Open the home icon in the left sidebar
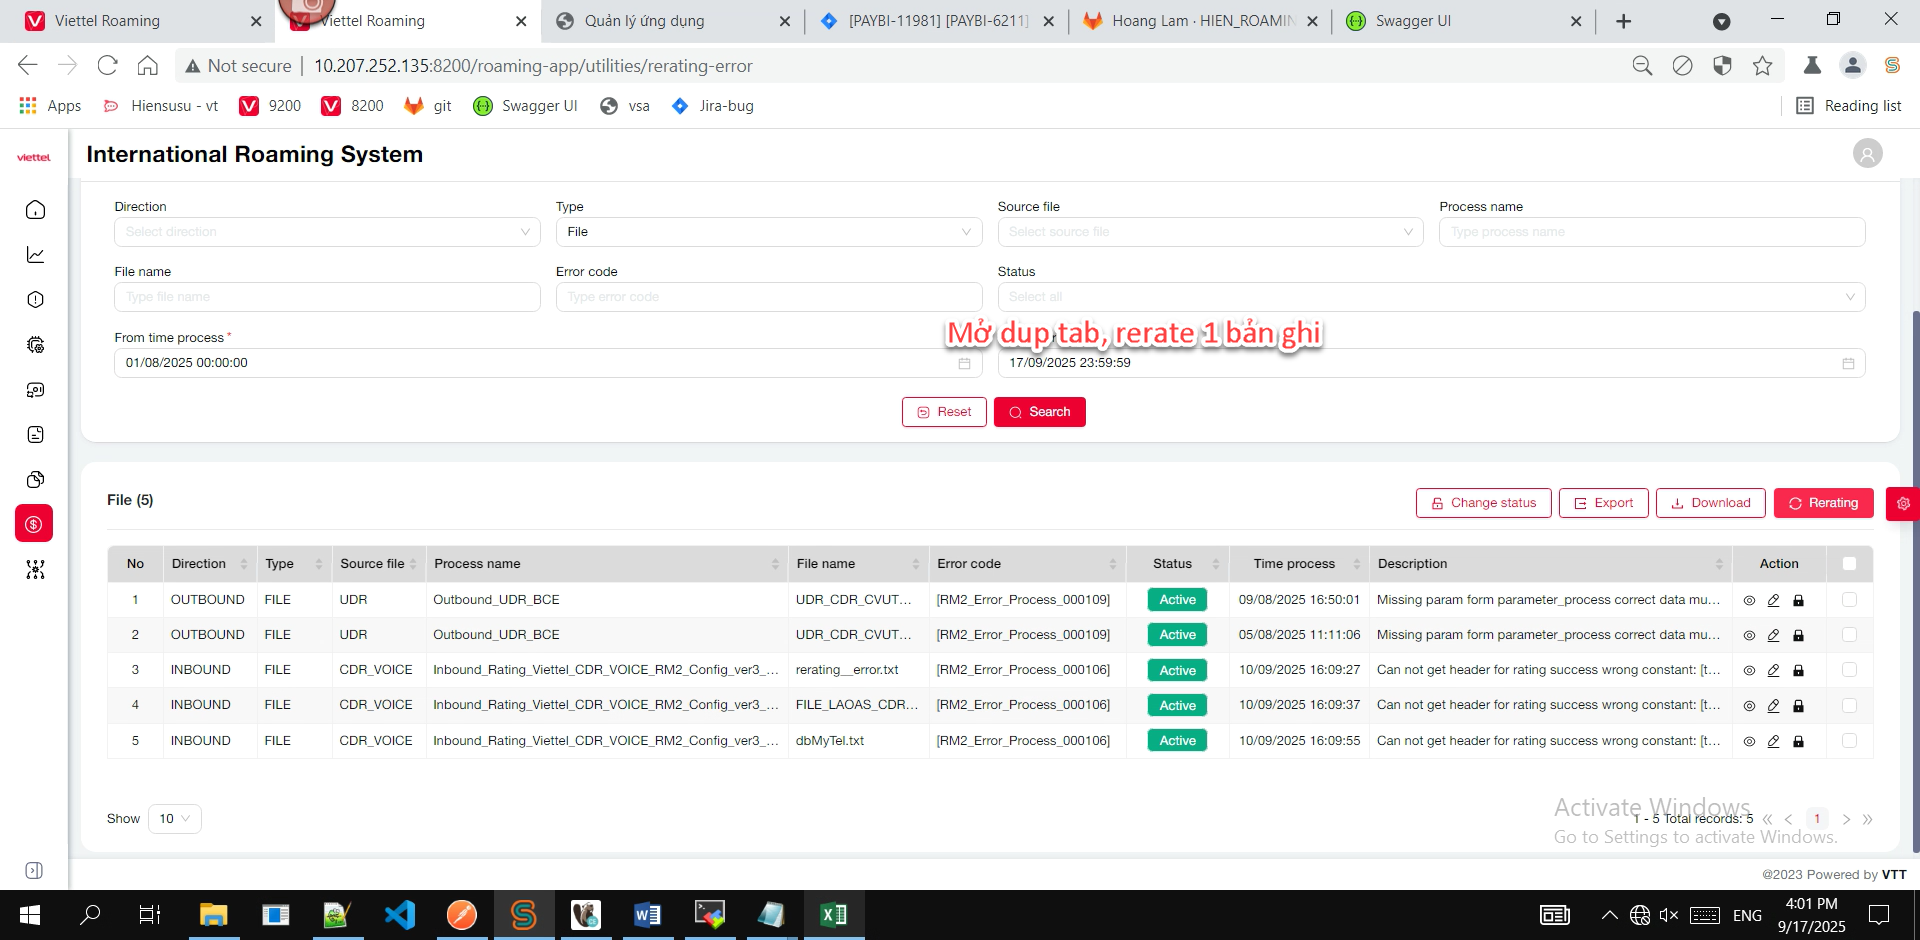This screenshot has height=940, width=1920. (x=35, y=210)
